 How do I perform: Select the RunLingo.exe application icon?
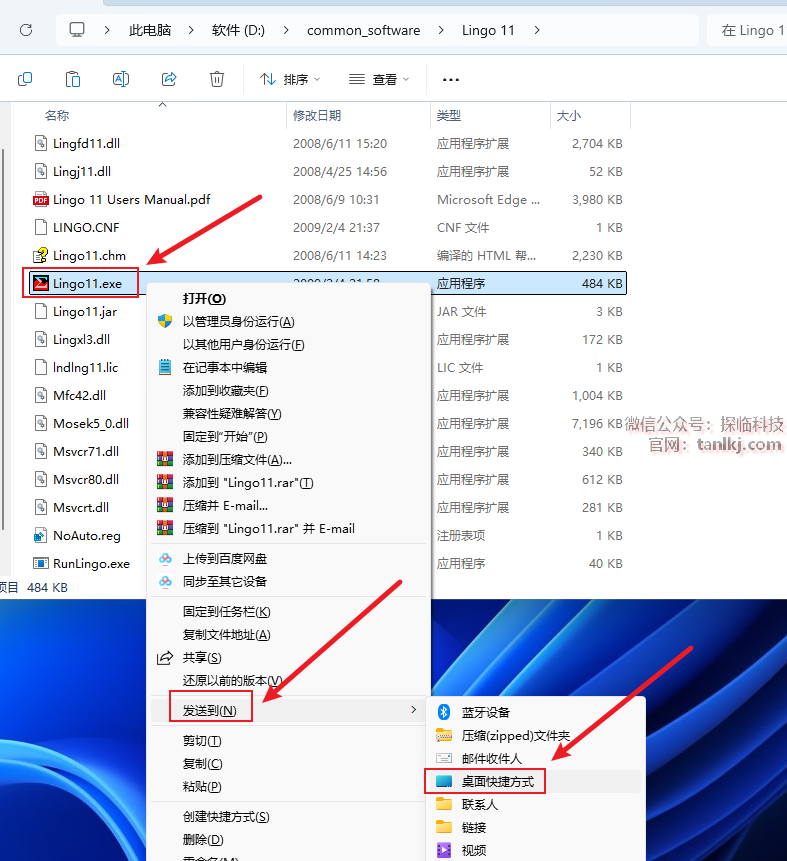41,563
